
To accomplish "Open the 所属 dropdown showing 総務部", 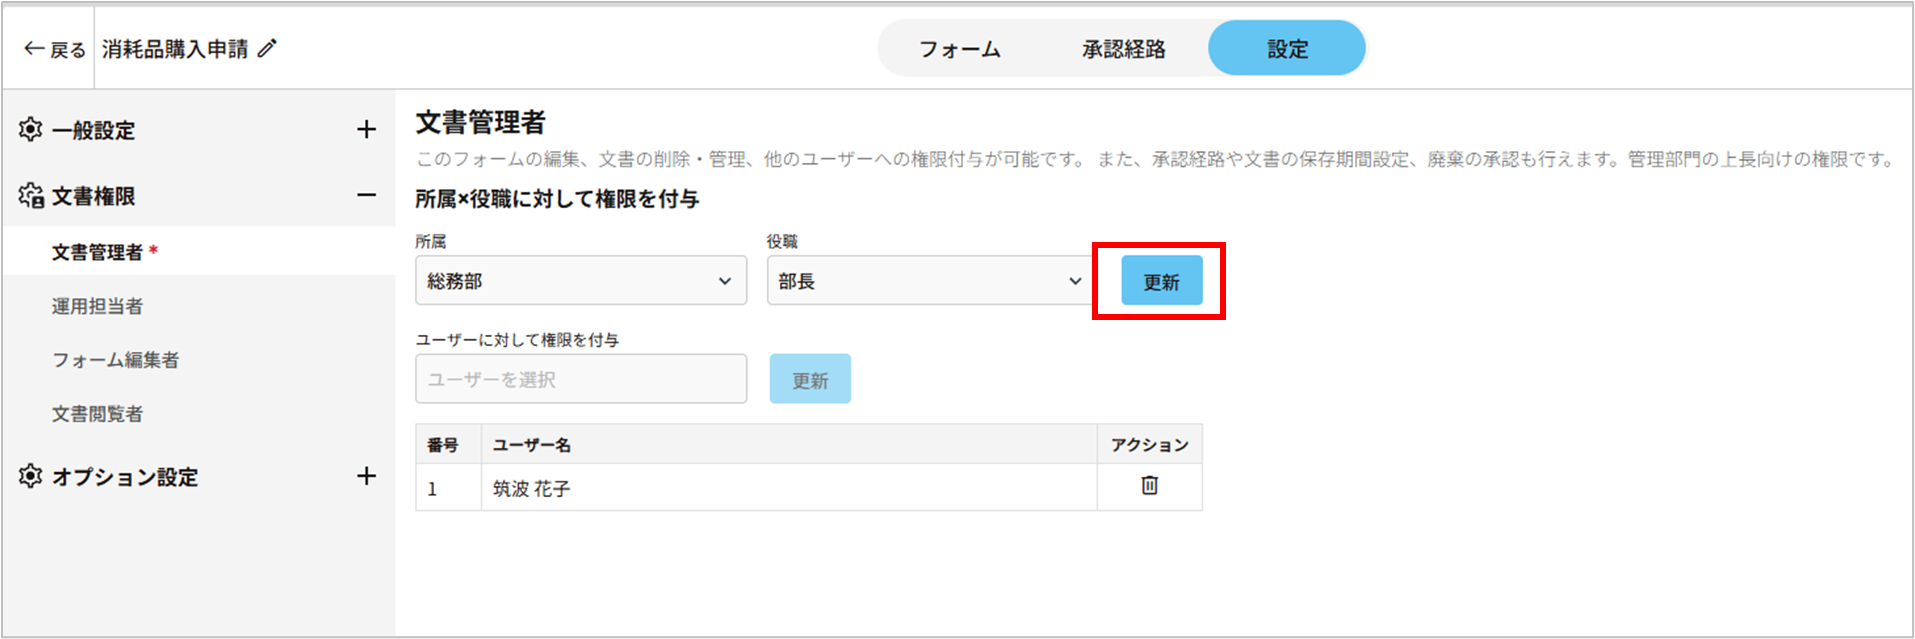I will pyautogui.click(x=580, y=281).
